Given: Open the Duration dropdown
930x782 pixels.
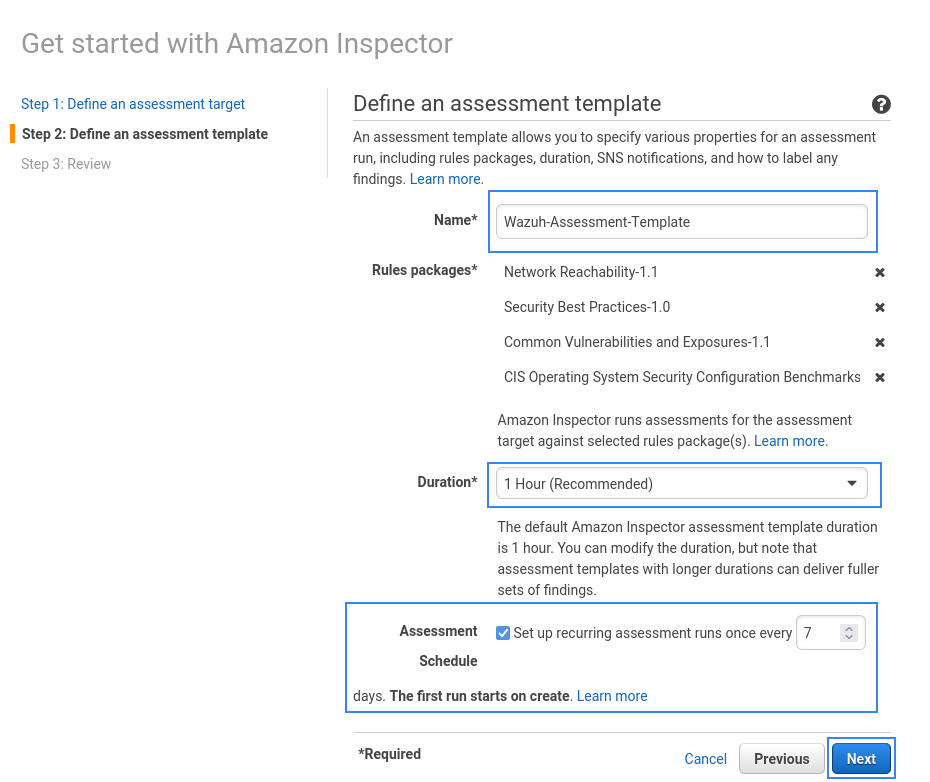Looking at the screenshot, I should 681,484.
